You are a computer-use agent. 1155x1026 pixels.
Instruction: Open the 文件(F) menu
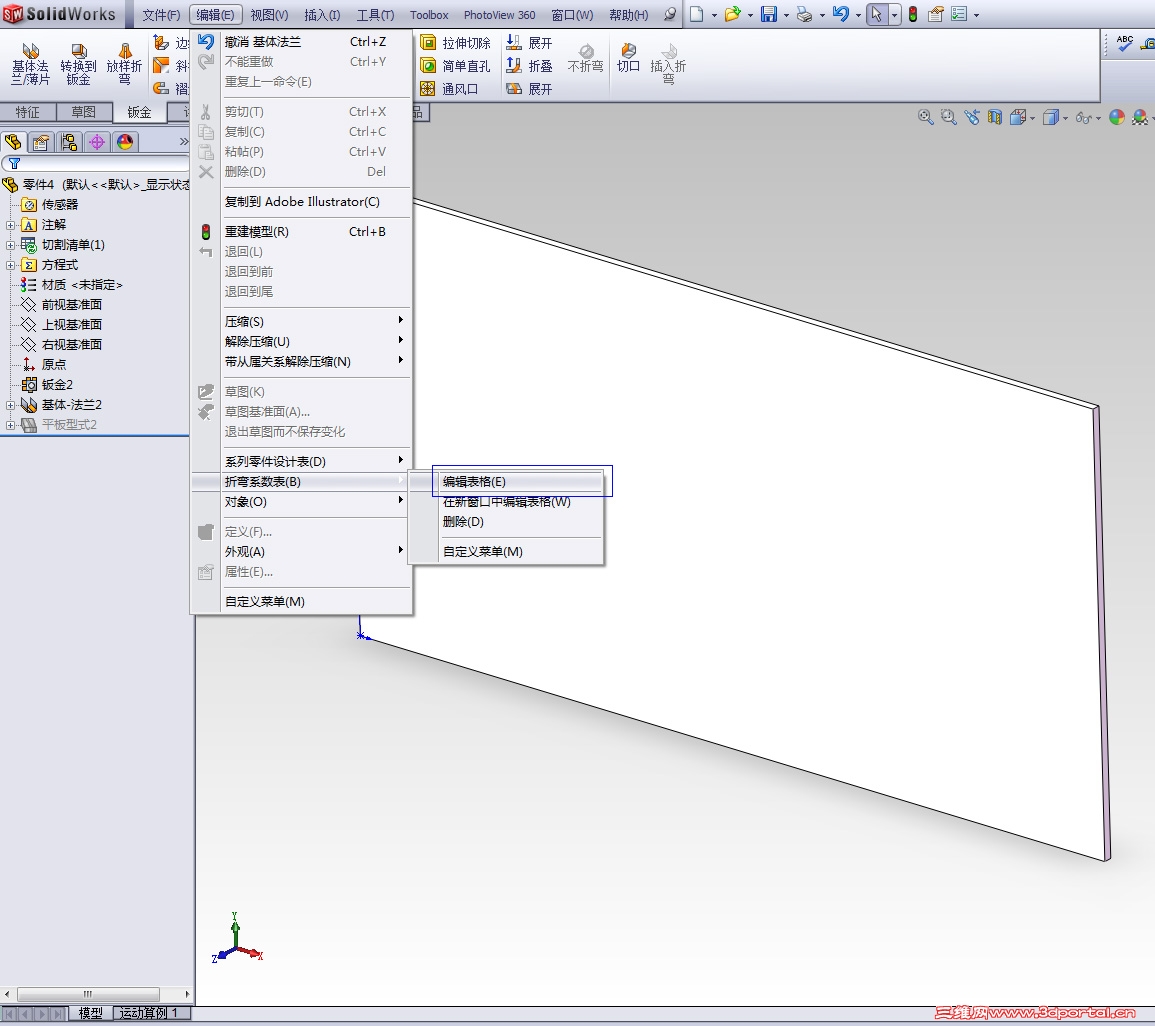[161, 15]
